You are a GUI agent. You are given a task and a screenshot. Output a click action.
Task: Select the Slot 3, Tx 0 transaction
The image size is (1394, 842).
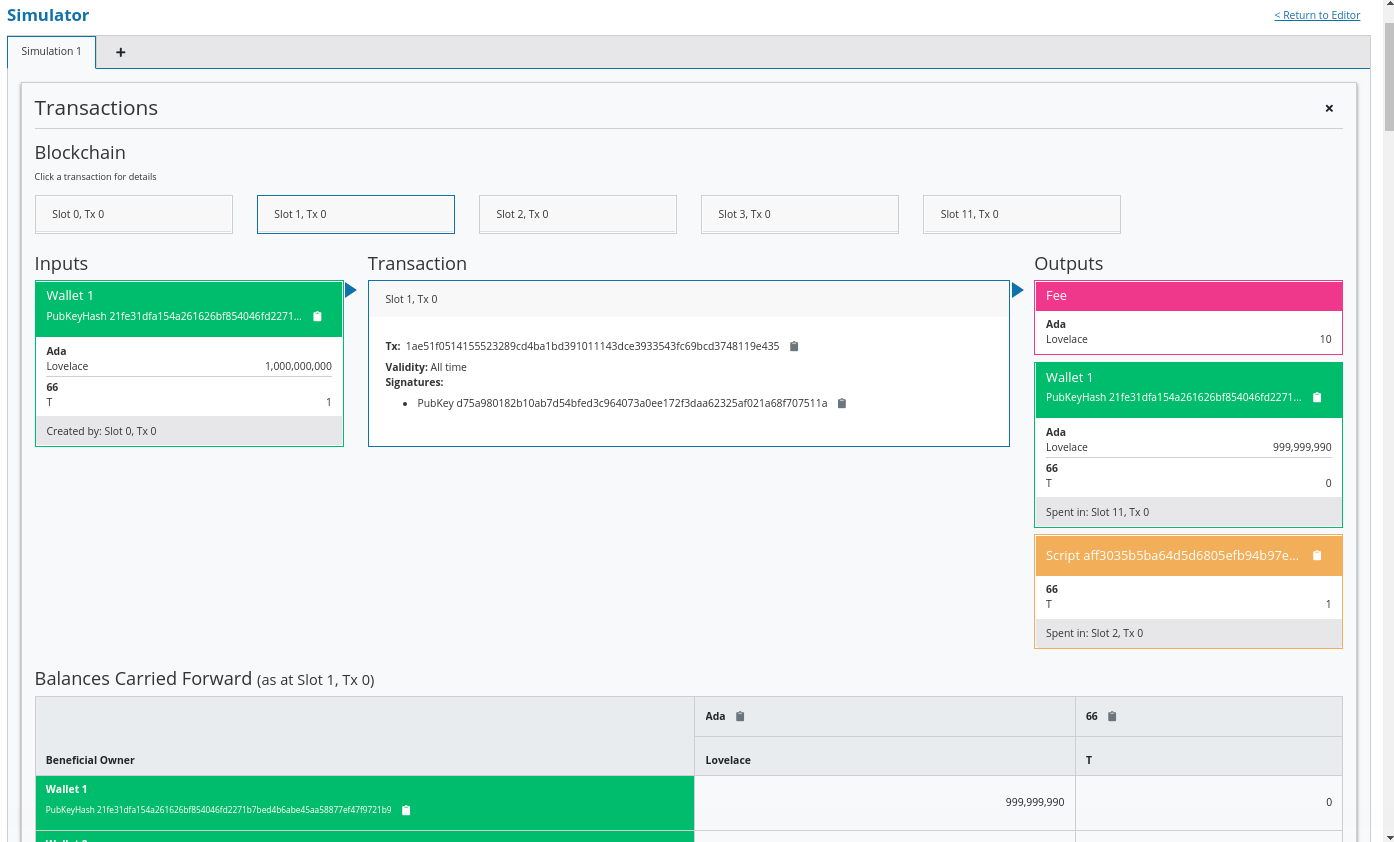800,214
